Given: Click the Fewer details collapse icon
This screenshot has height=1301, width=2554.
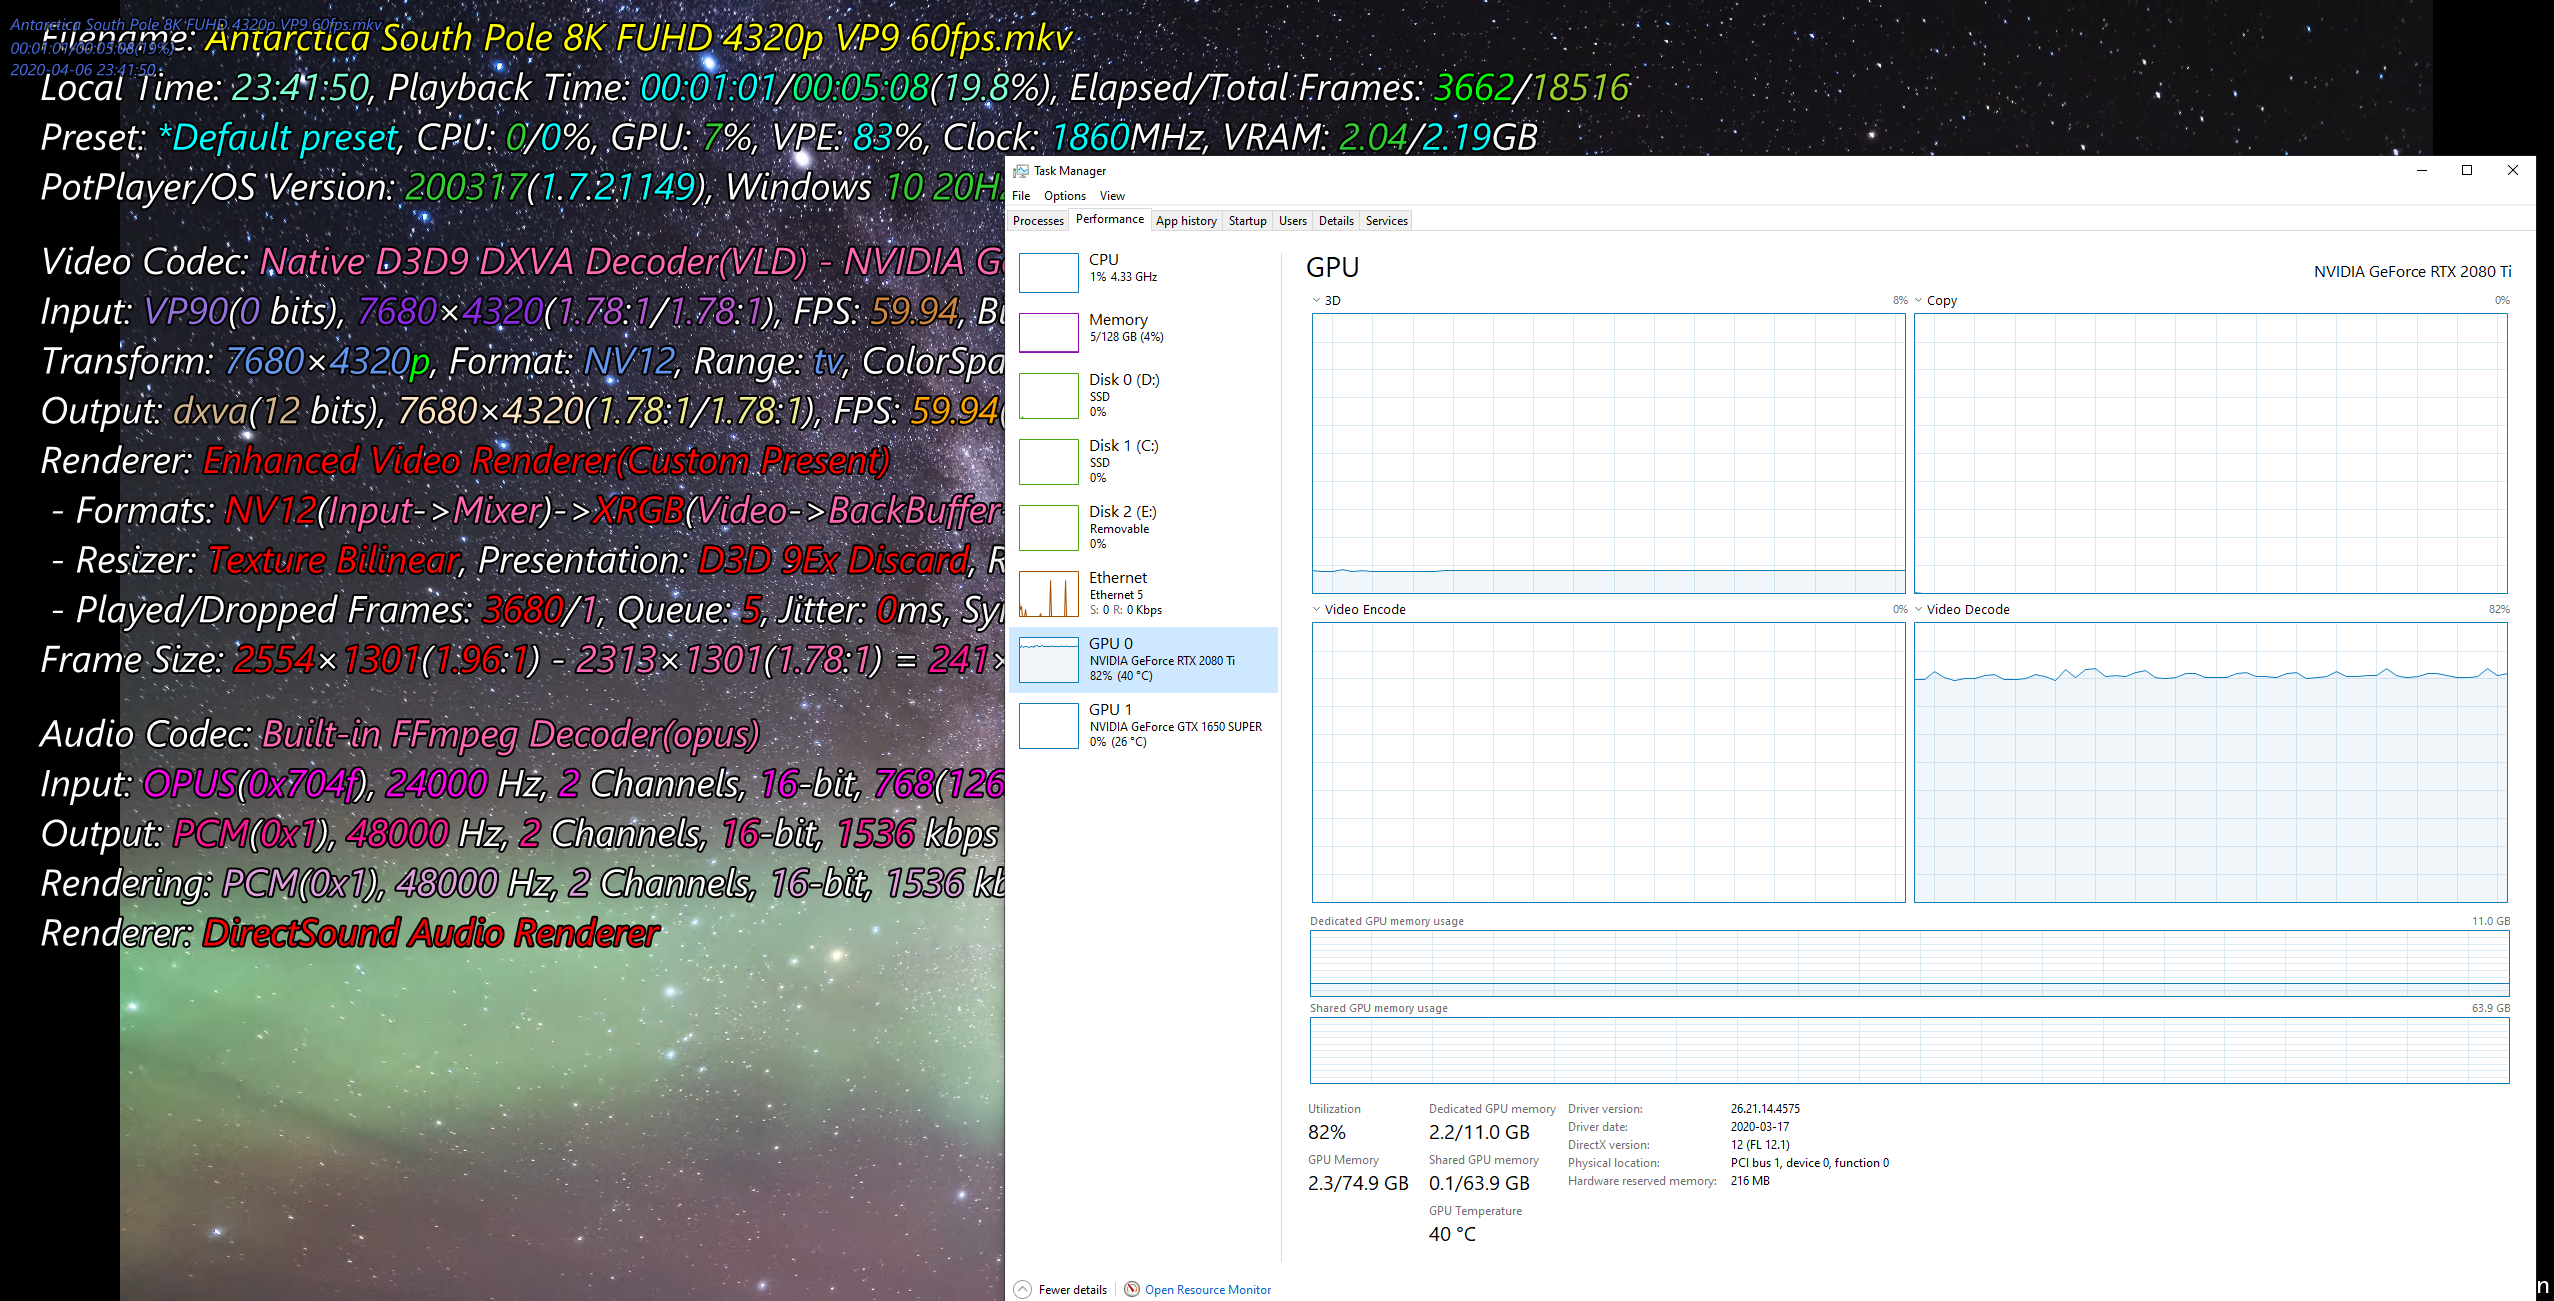Looking at the screenshot, I should (1022, 1289).
